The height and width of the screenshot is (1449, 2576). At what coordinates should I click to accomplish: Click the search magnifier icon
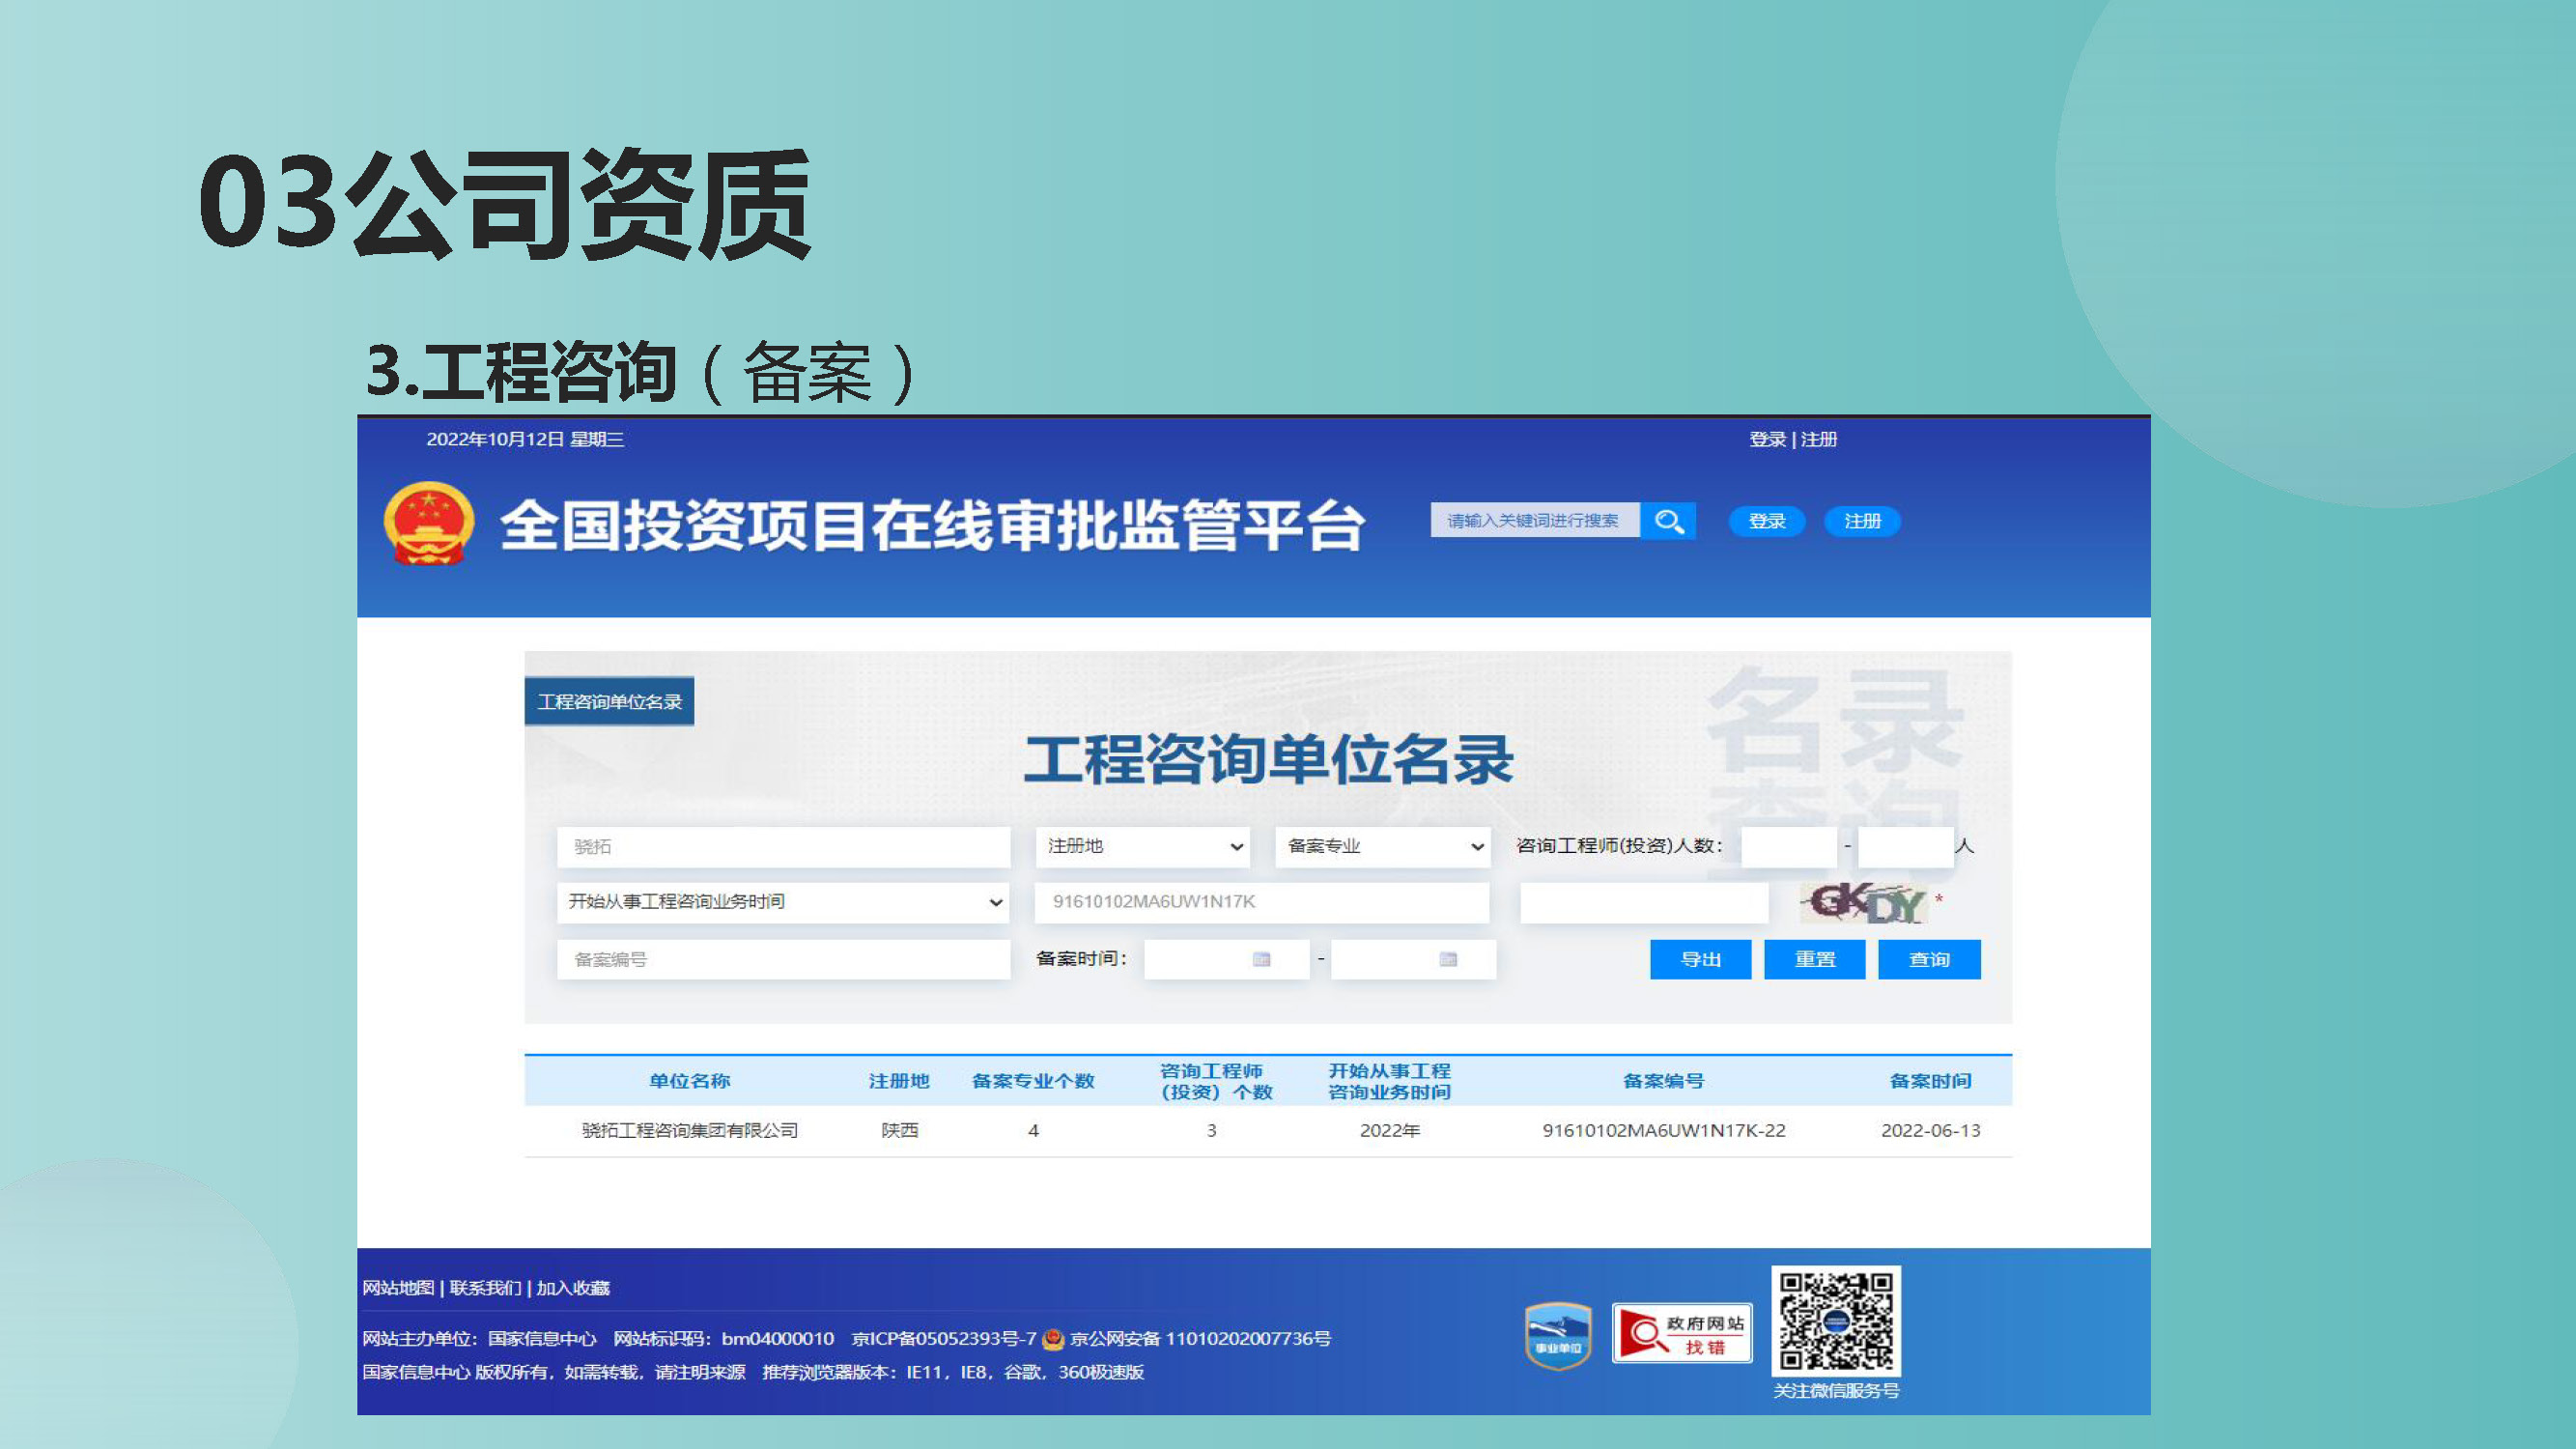pyautogui.click(x=1668, y=521)
